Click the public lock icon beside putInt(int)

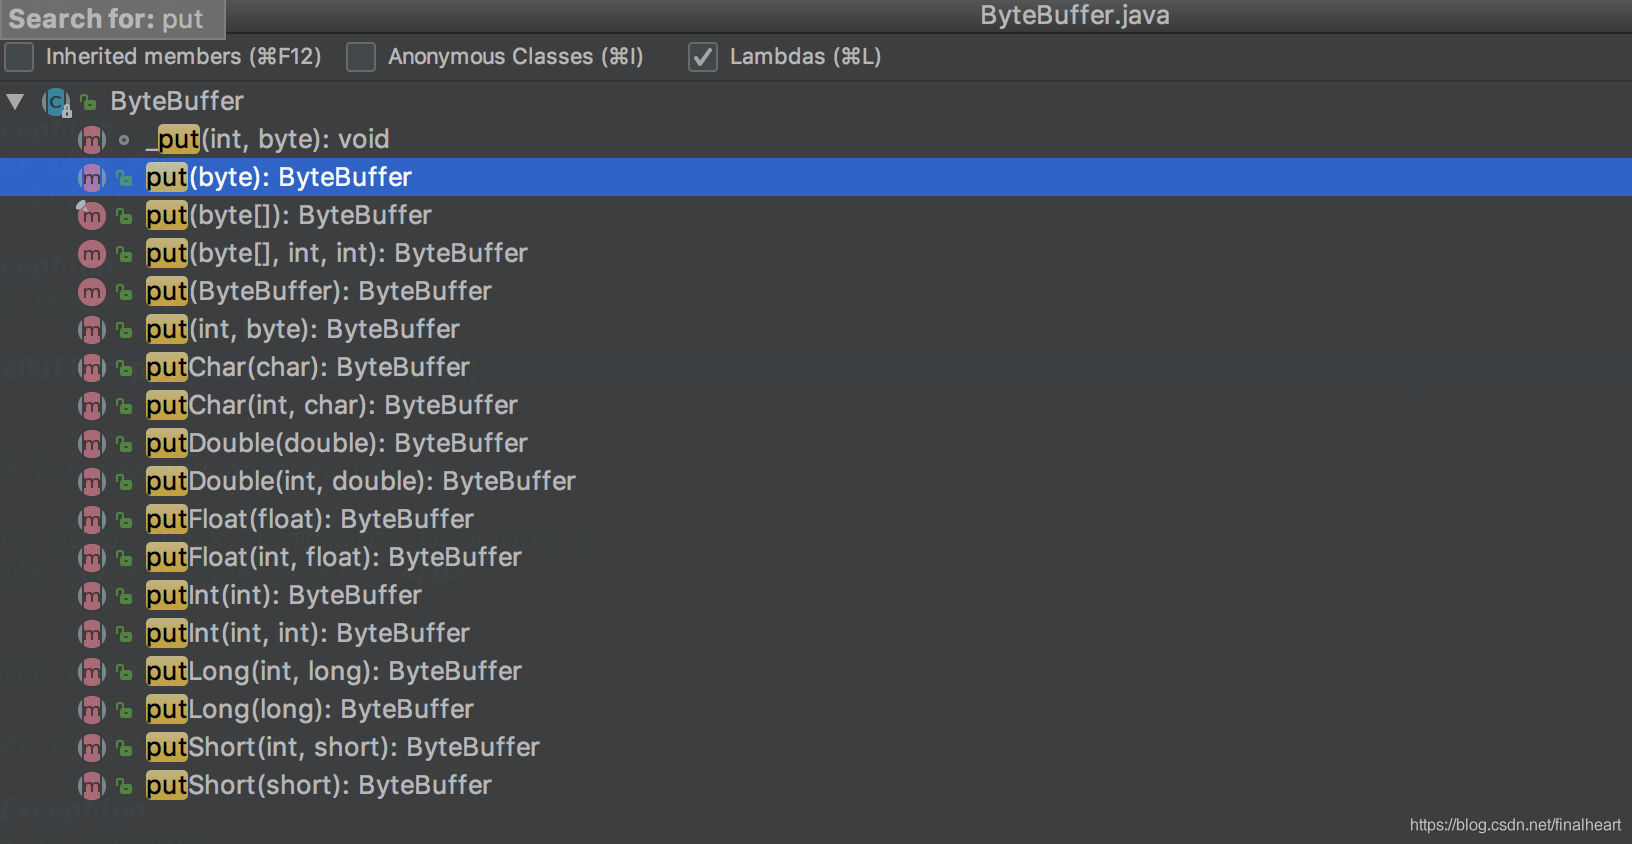(x=125, y=596)
